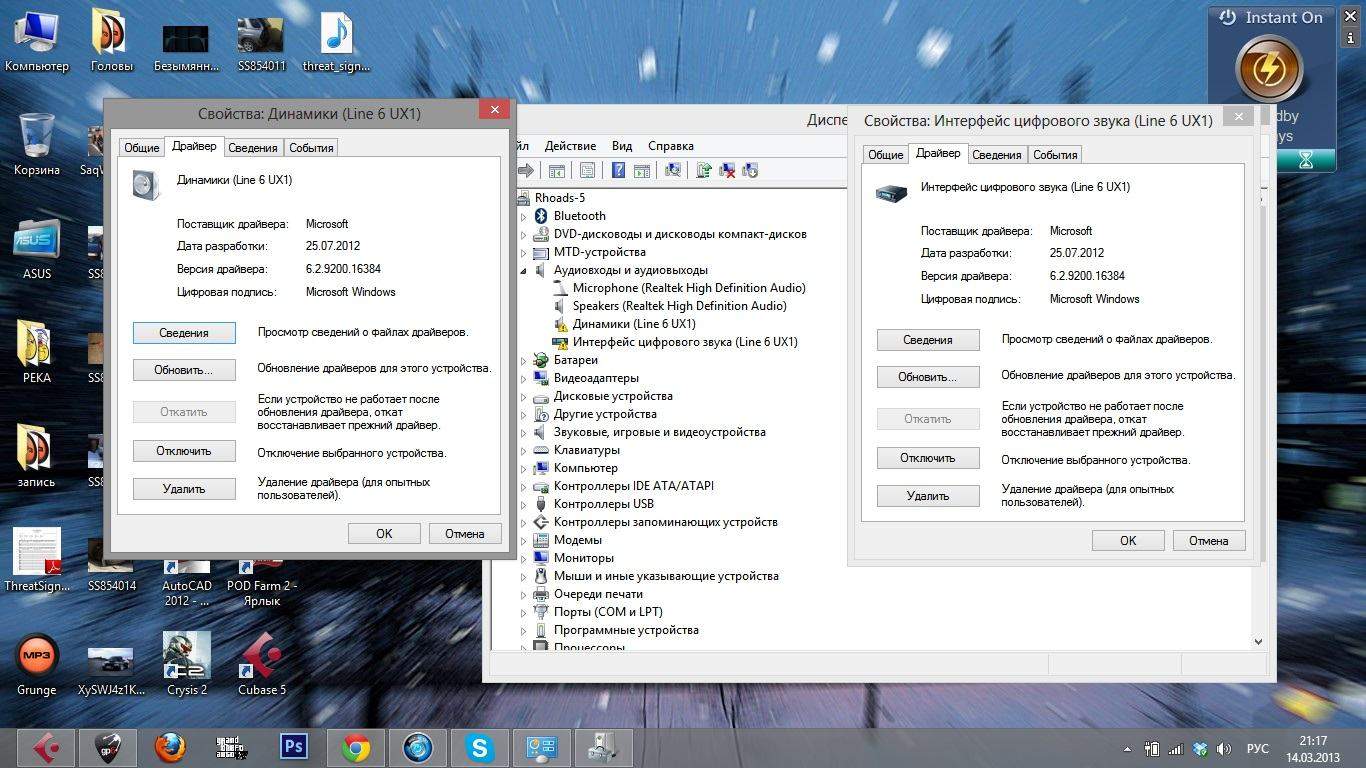
Task: Click the update driver software toolbar icon
Action: point(704,171)
